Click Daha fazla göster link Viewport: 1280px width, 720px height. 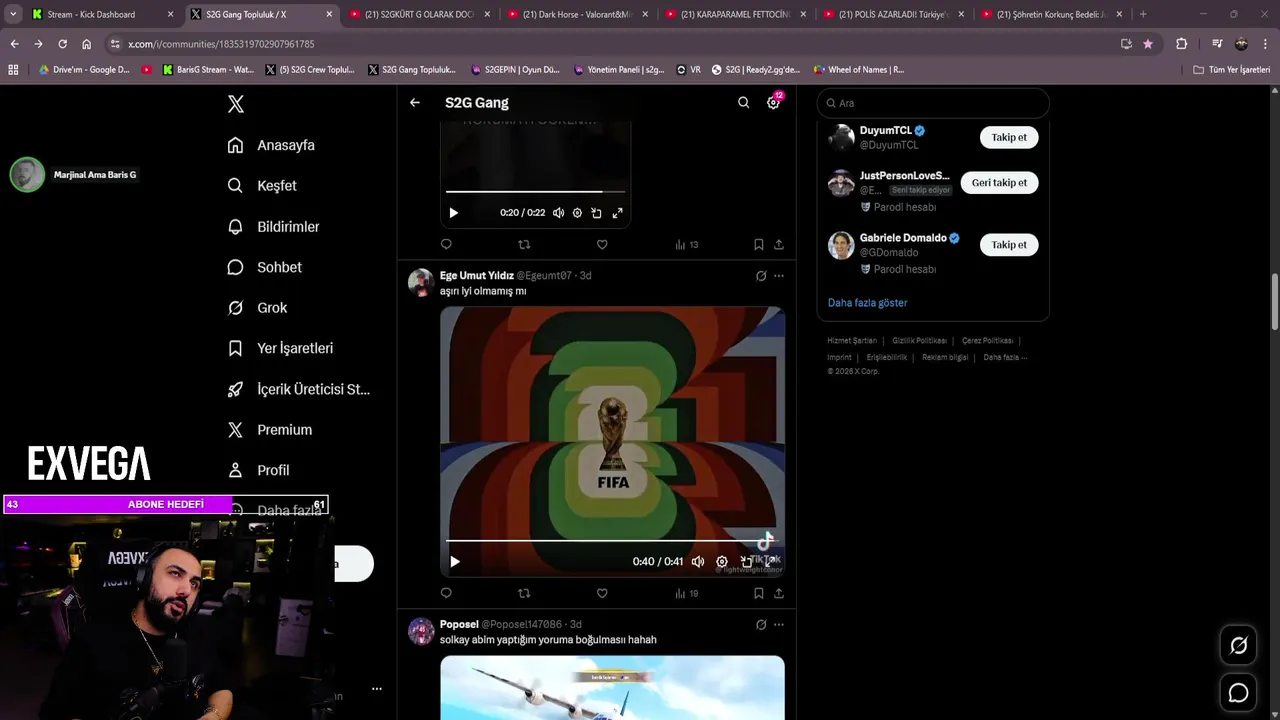pos(867,303)
